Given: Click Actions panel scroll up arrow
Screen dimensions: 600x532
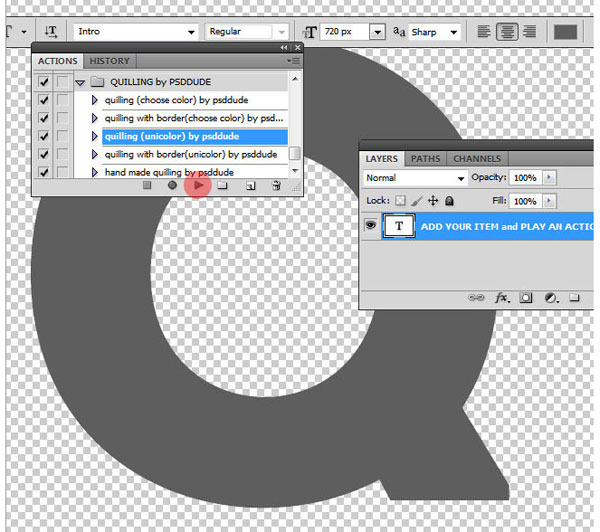Looking at the screenshot, I should (x=295, y=78).
